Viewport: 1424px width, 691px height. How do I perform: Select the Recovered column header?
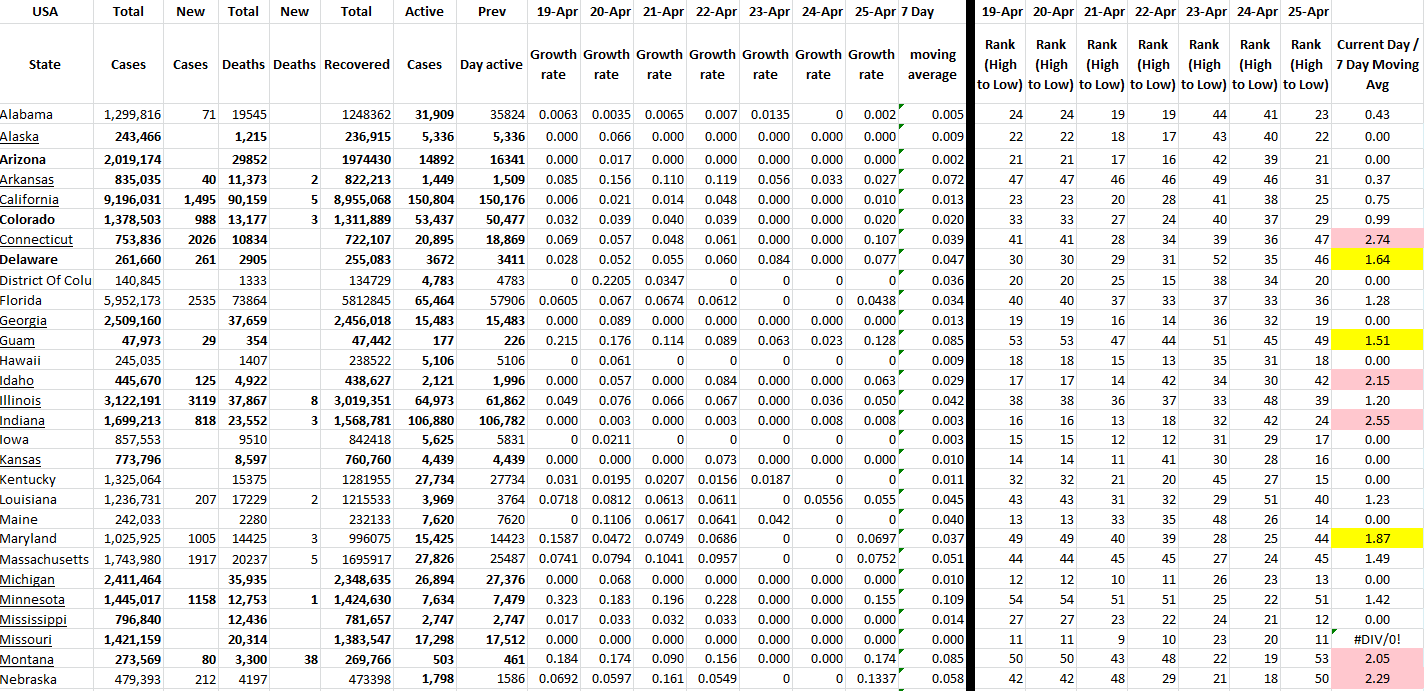click(356, 64)
